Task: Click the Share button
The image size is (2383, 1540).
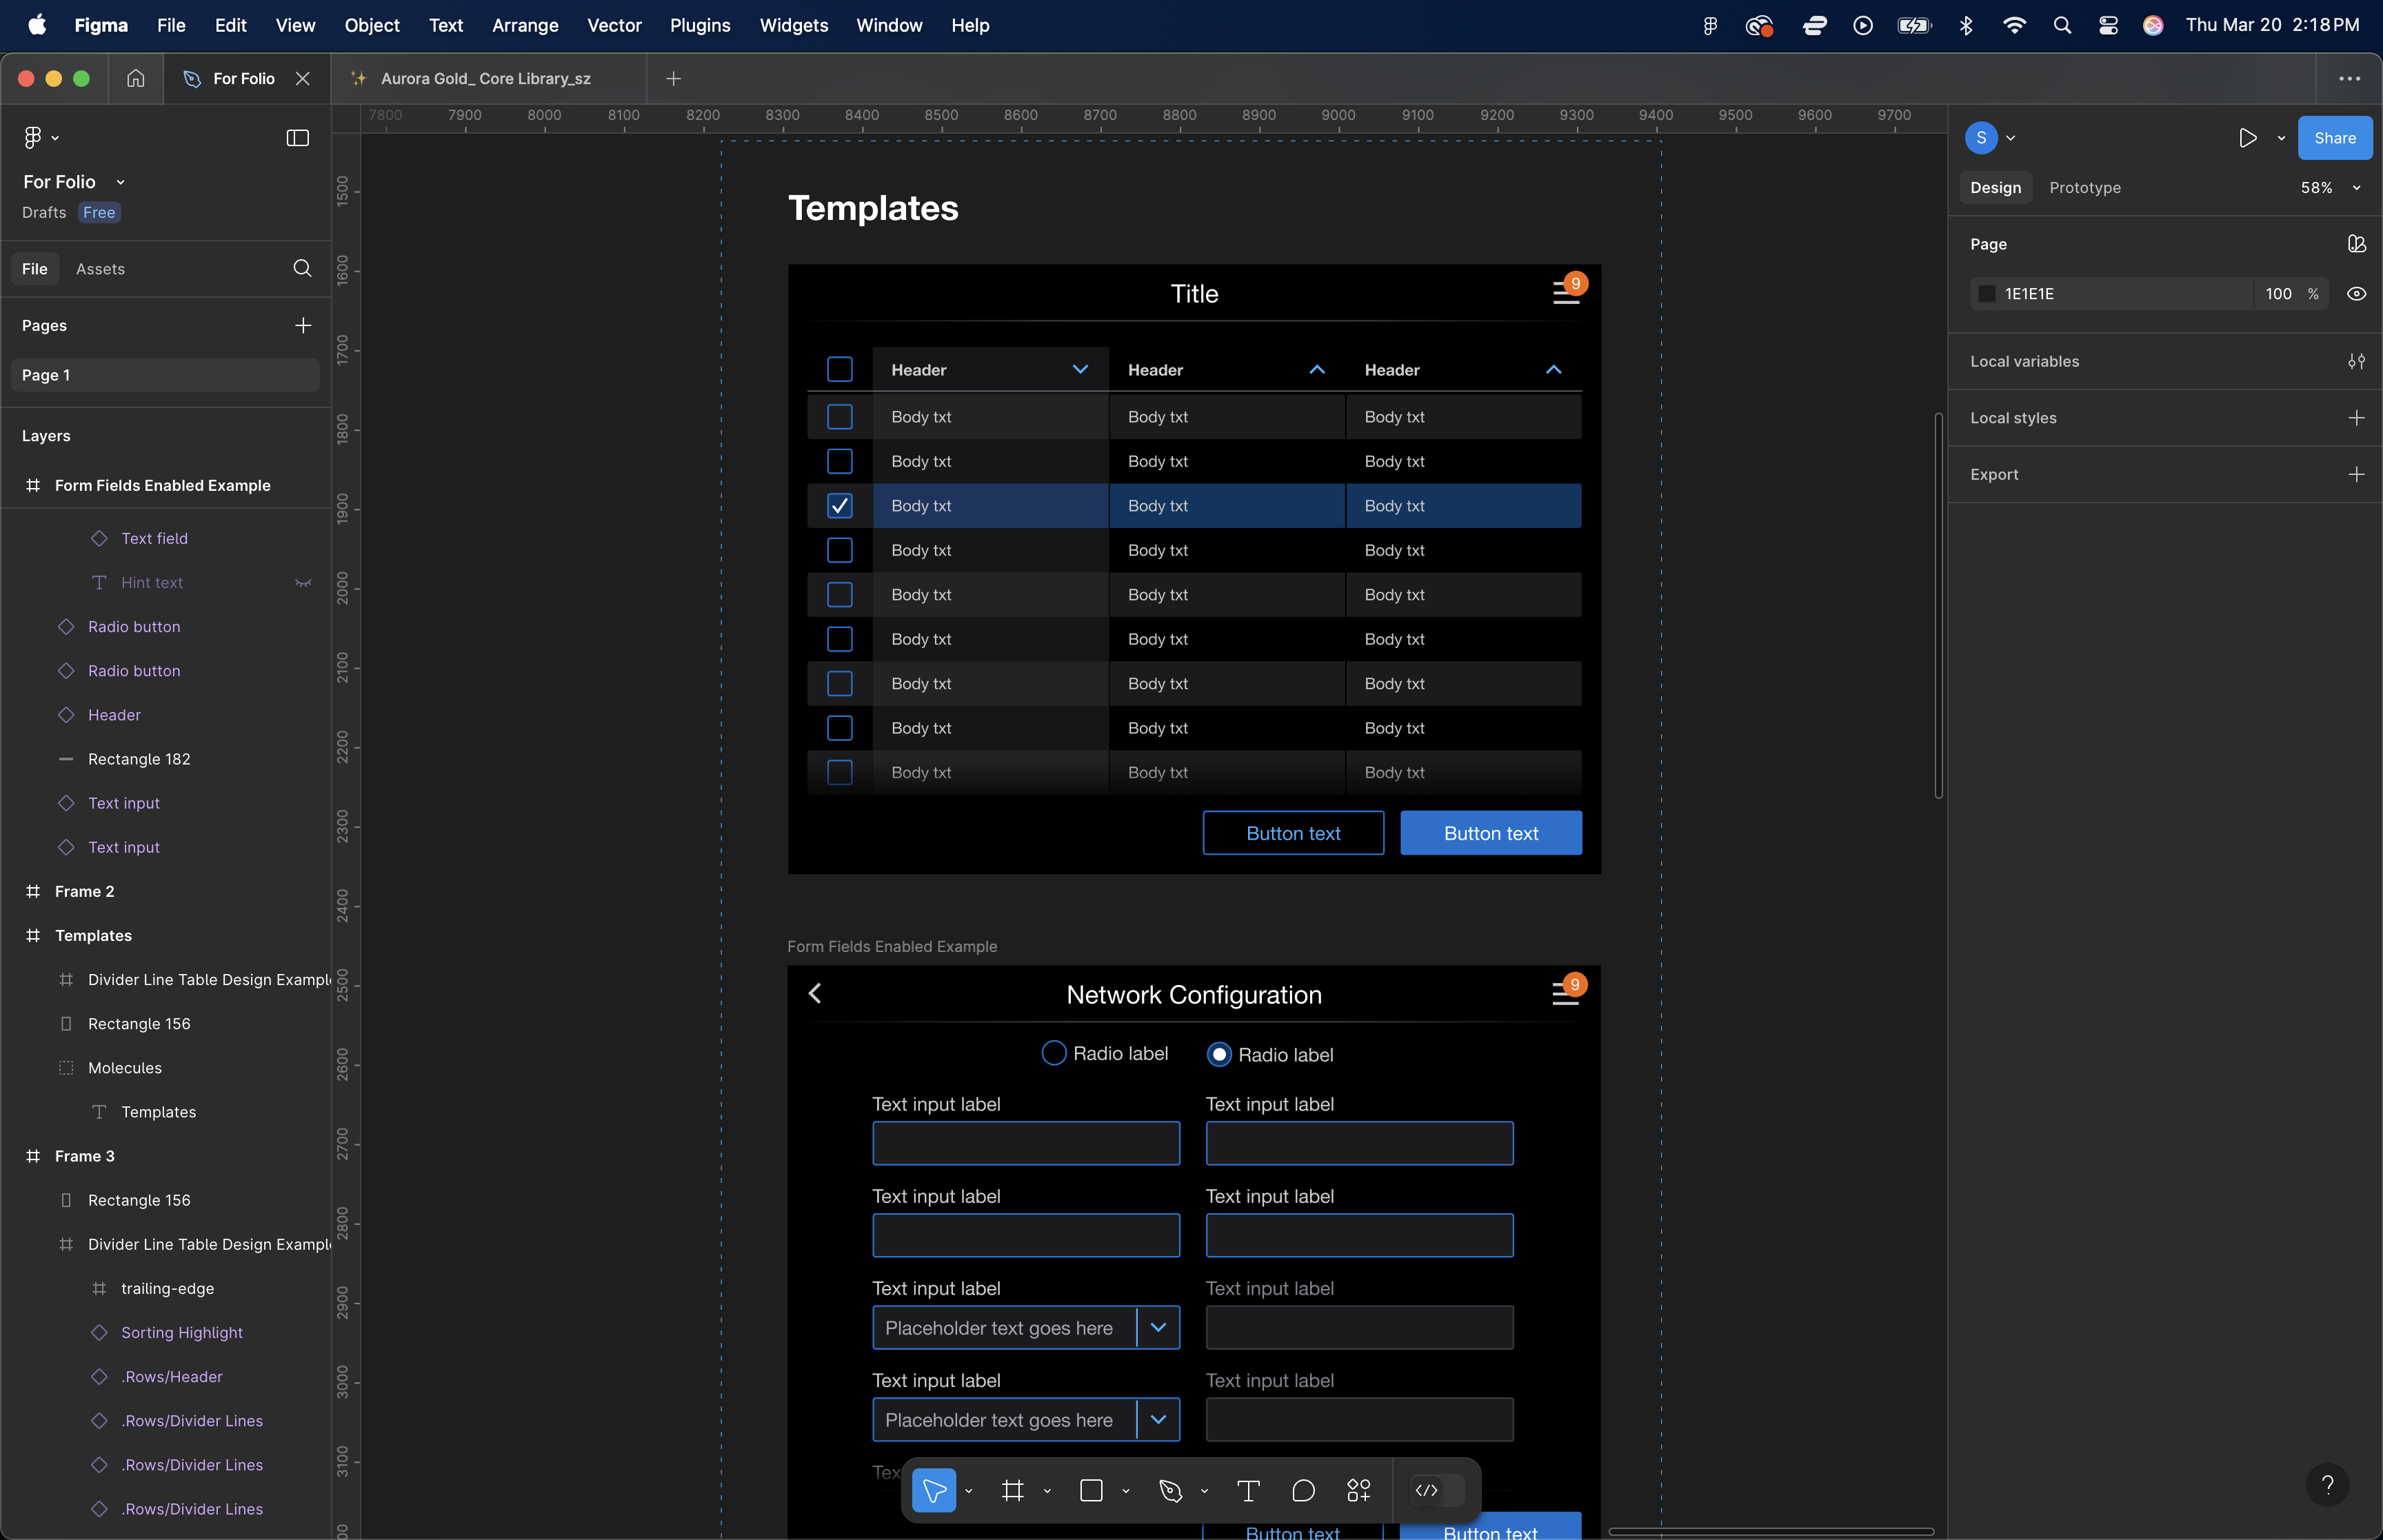Action: [2334, 138]
